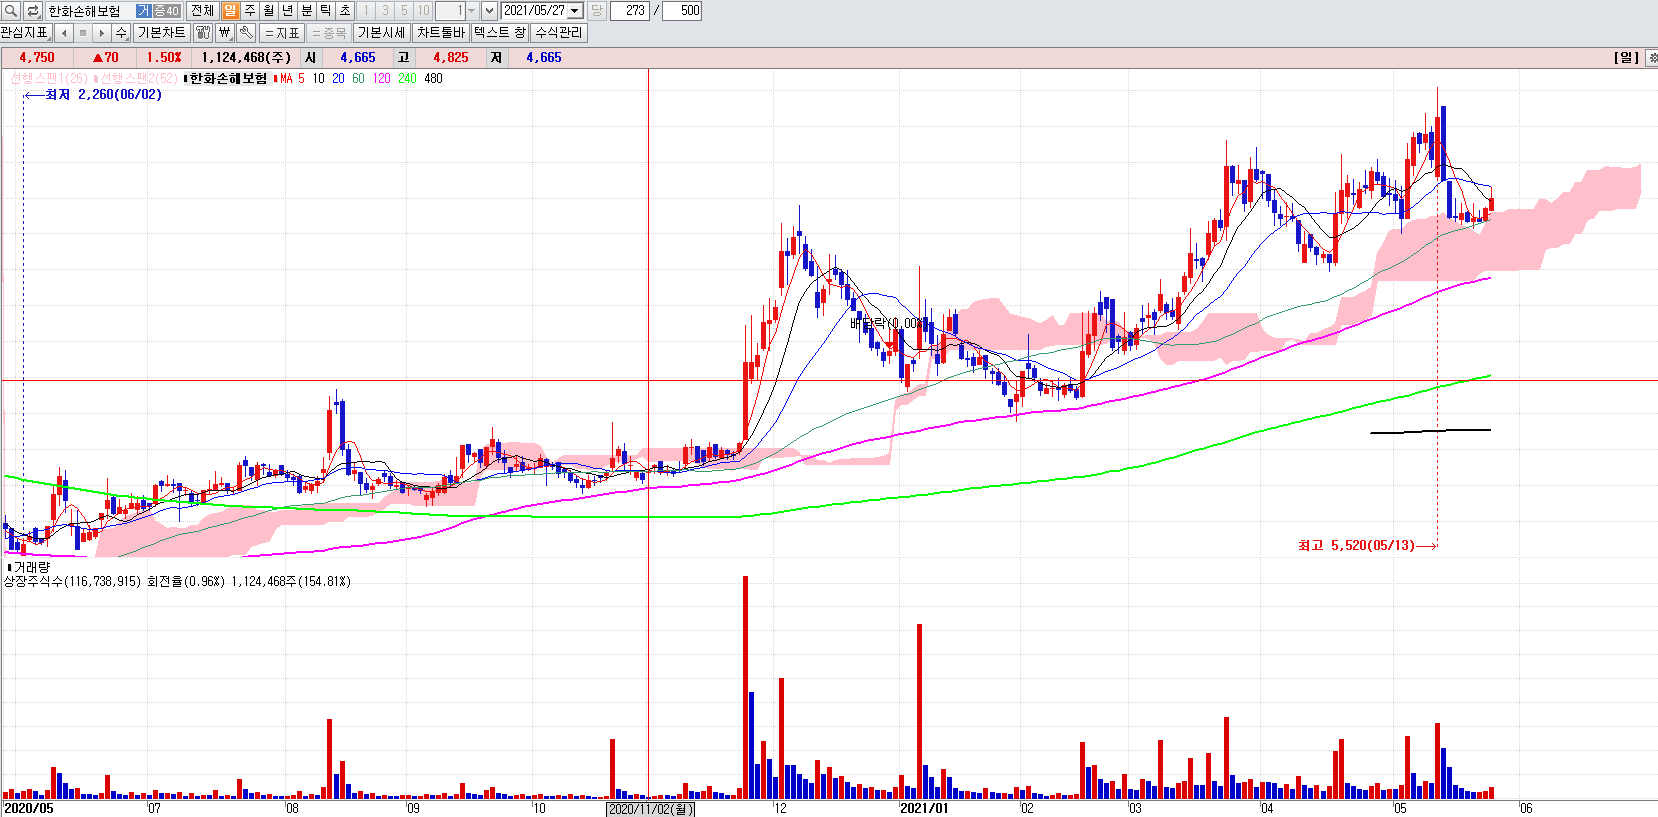Click the chart tools icon after 기본차트
The image size is (1658, 817).
(x=203, y=33)
